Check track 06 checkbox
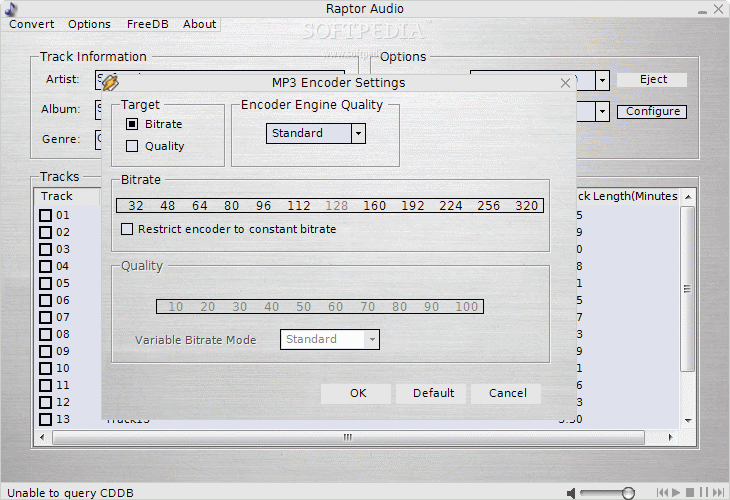Screen dimensions: 730x500 45,300
